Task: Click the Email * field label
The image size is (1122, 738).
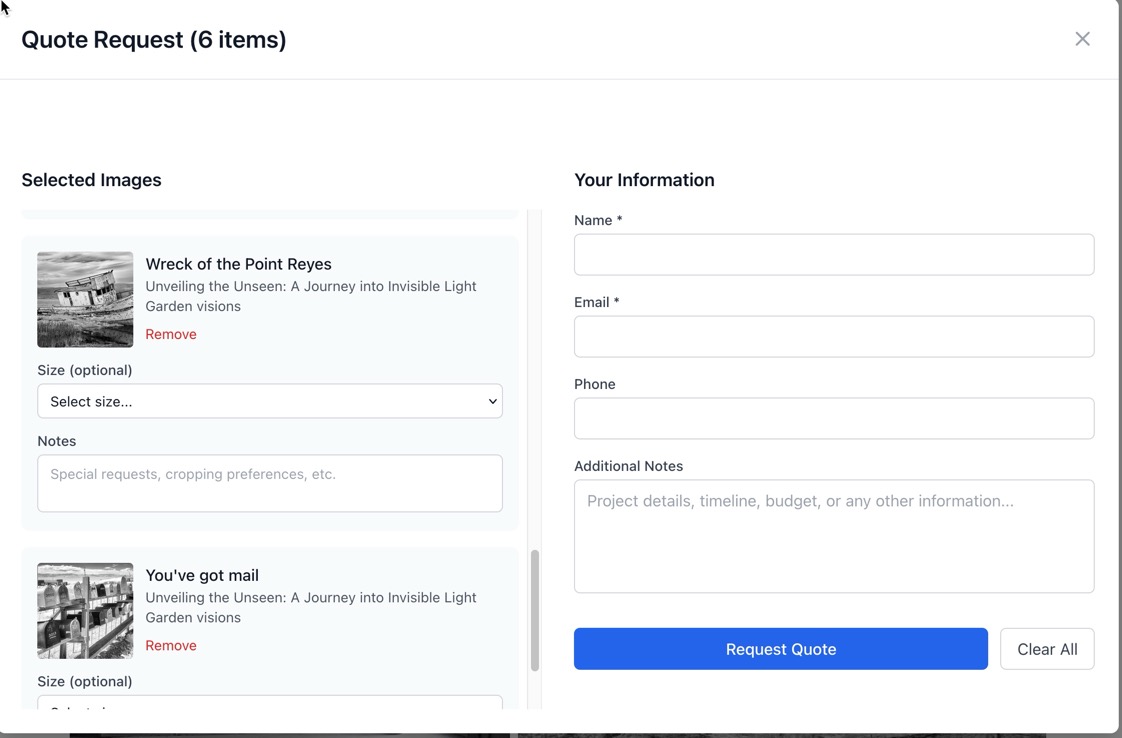Action: (x=596, y=302)
